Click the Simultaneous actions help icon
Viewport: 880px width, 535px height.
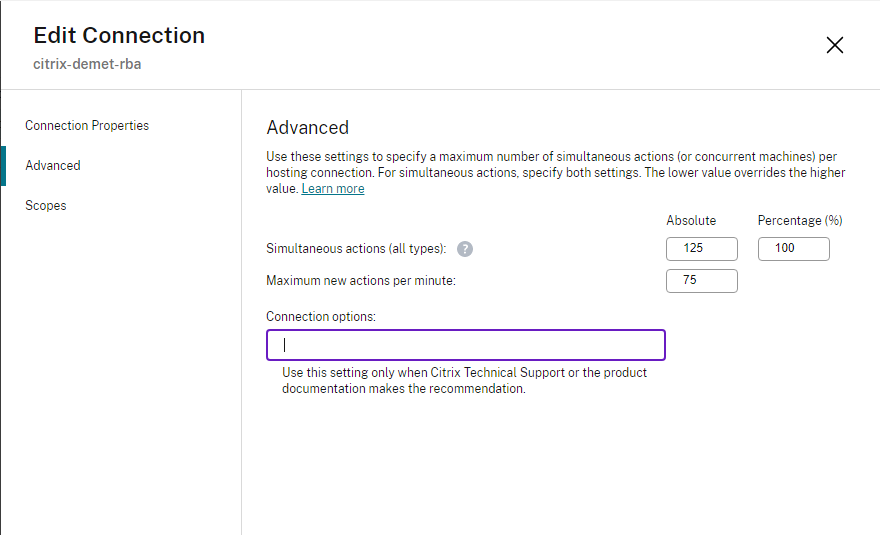point(465,250)
